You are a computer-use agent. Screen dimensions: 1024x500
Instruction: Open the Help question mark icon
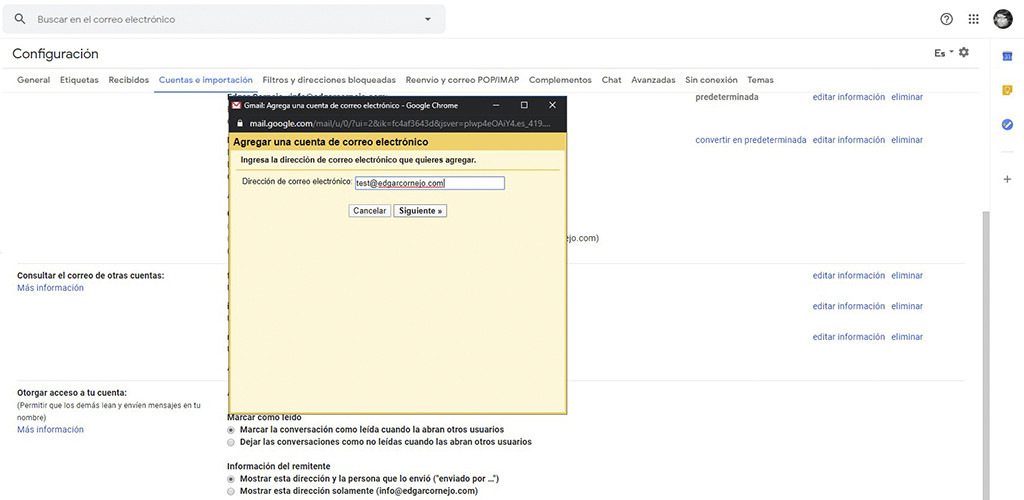[946, 20]
